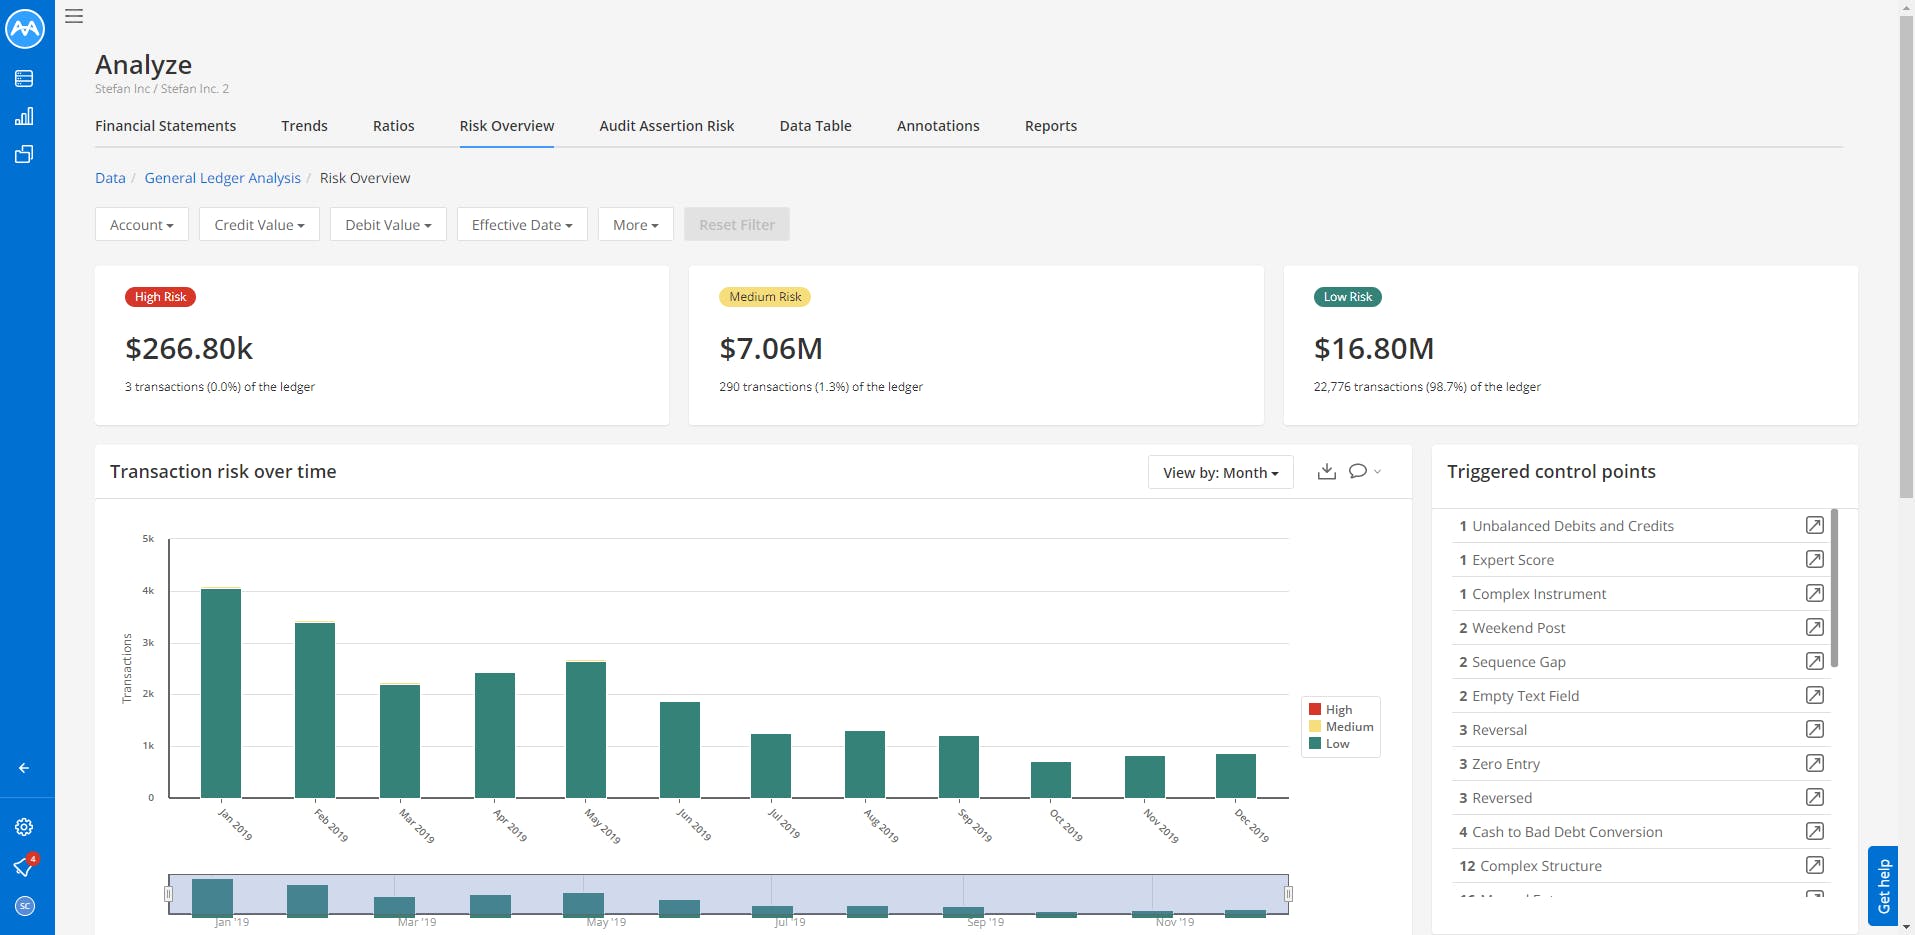Open Cash to Bad Debt Conversion link icon
This screenshot has width=1915, height=935.
click(x=1814, y=831)
